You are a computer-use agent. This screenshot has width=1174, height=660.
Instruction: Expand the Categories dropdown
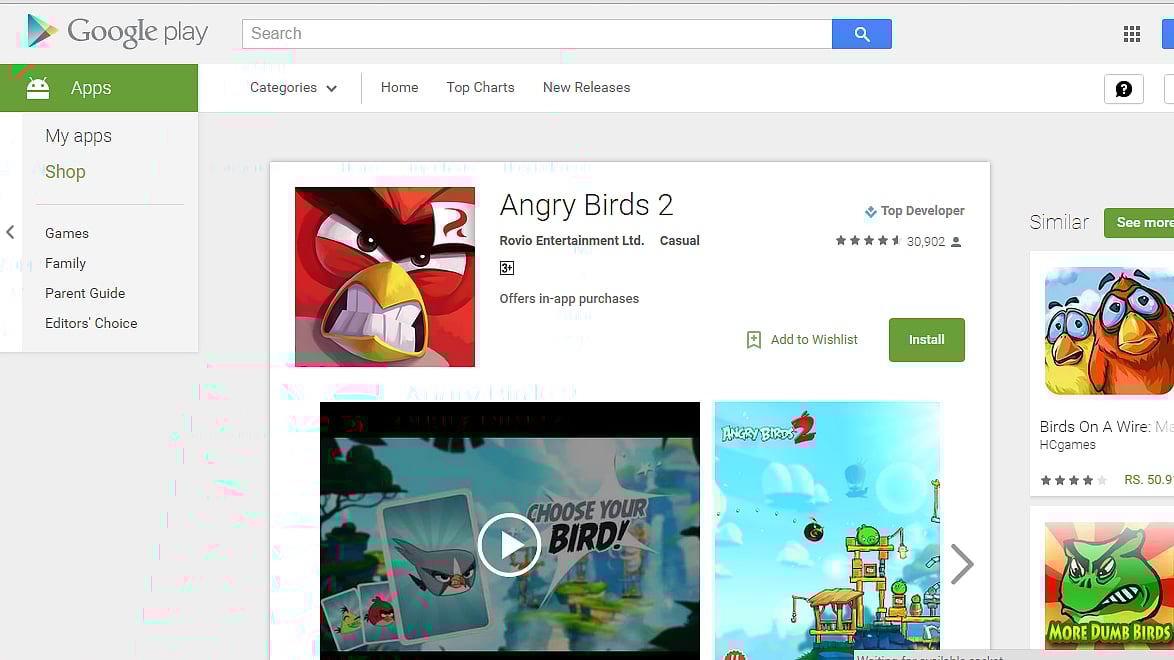(293, 88)
